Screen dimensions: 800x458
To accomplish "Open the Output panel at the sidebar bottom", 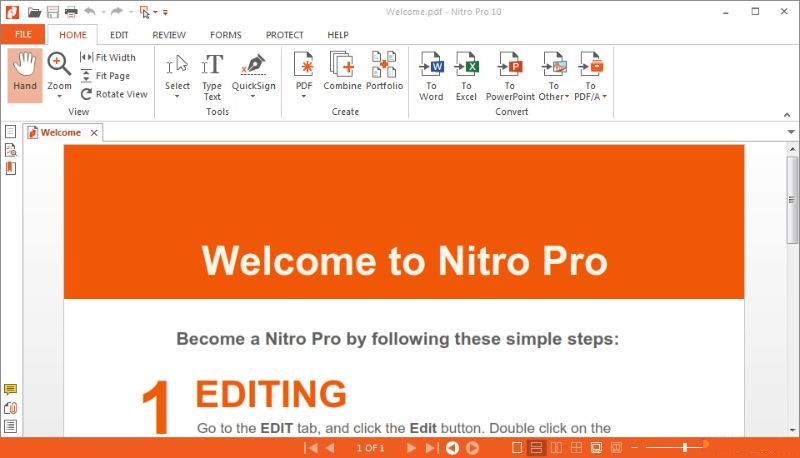I will coord(10,426).
